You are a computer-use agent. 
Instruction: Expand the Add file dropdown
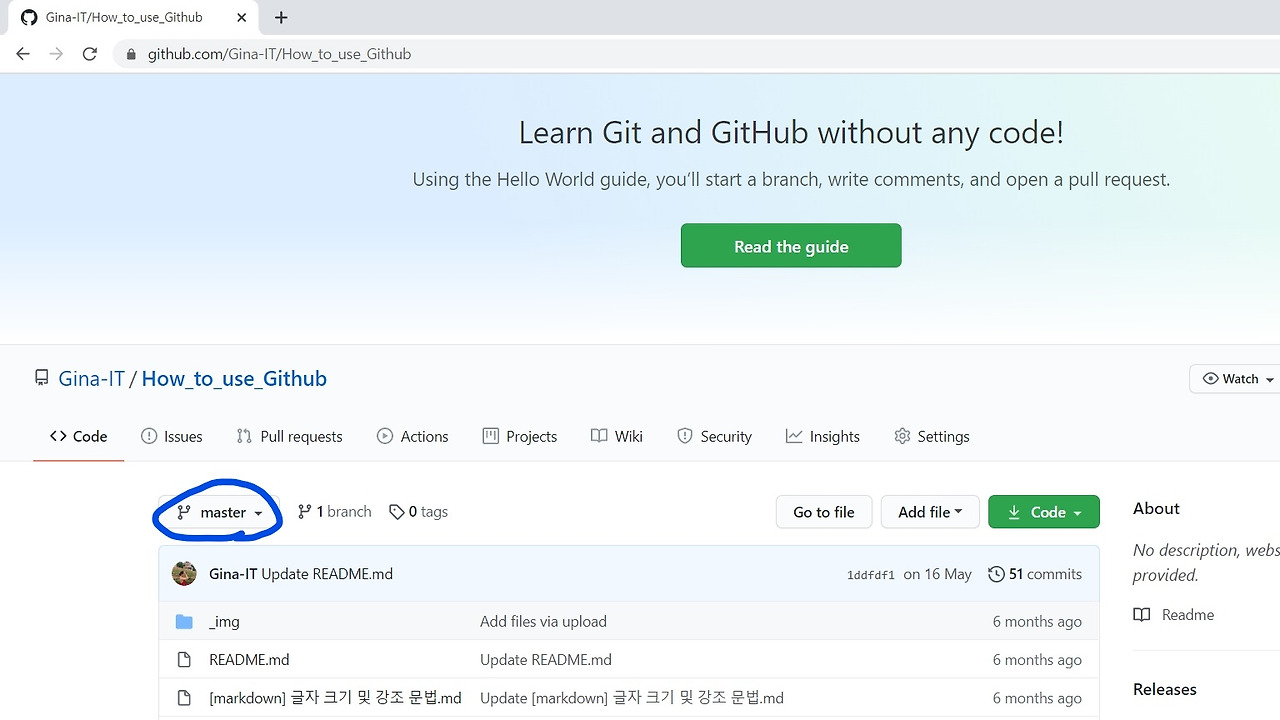point(930,512)
